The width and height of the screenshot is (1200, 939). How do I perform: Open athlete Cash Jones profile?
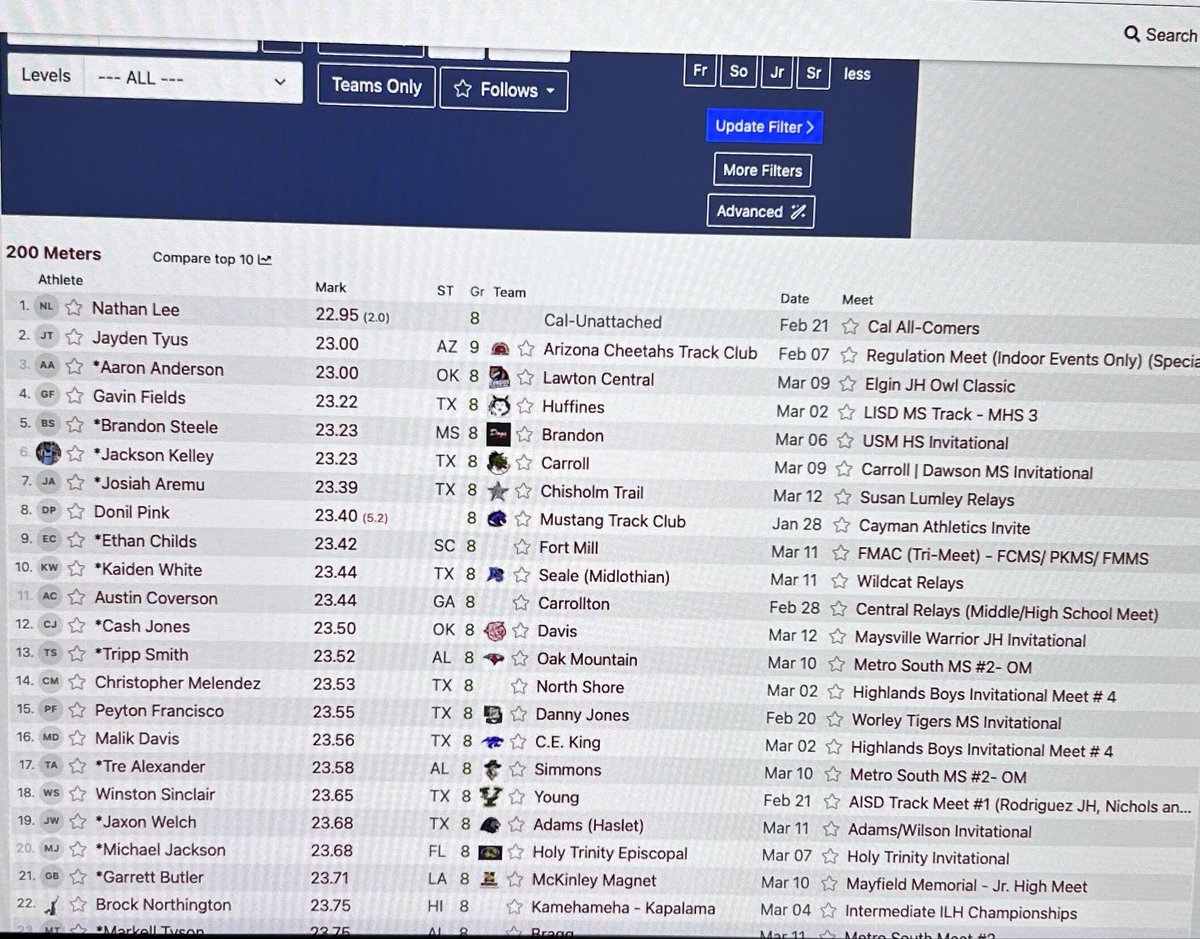142,626
